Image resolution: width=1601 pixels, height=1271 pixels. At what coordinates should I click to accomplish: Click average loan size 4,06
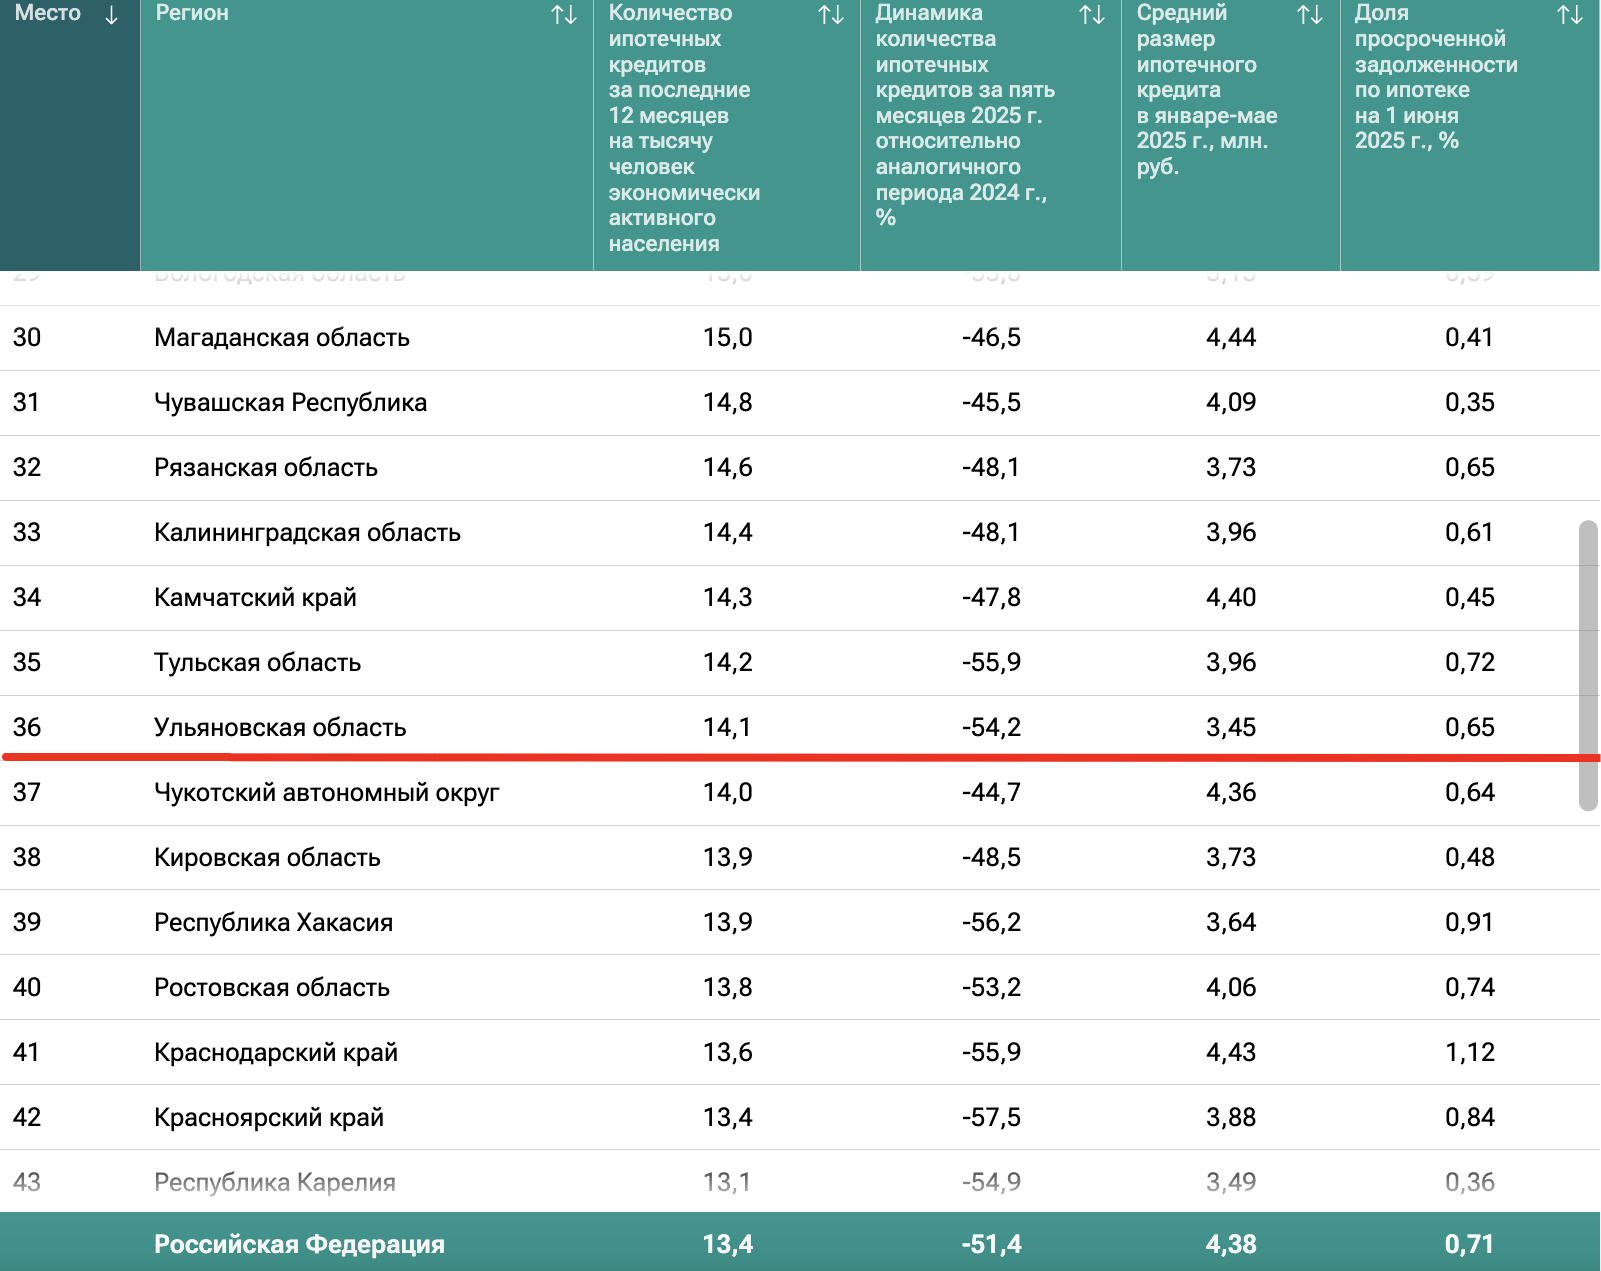pos(1231,988)
